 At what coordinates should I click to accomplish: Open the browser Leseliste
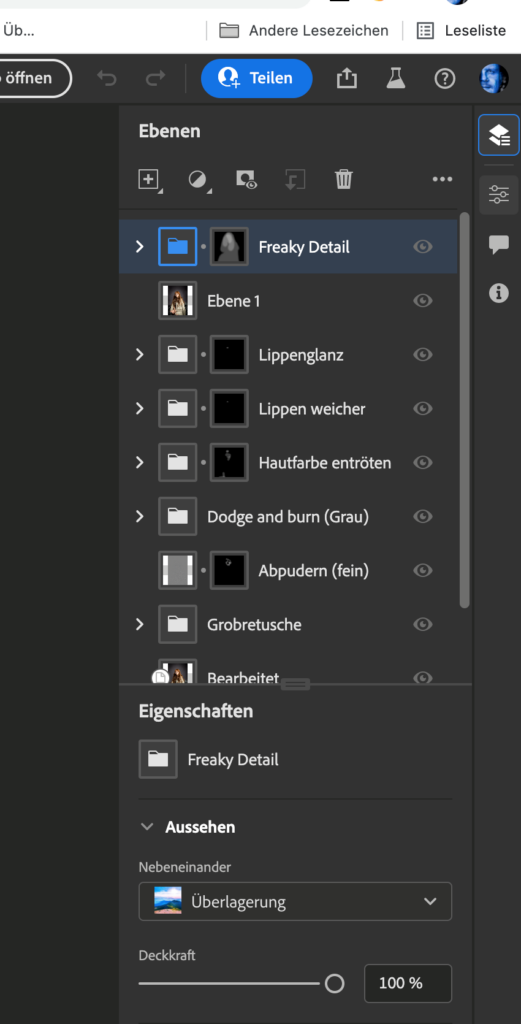click(461, 30)
